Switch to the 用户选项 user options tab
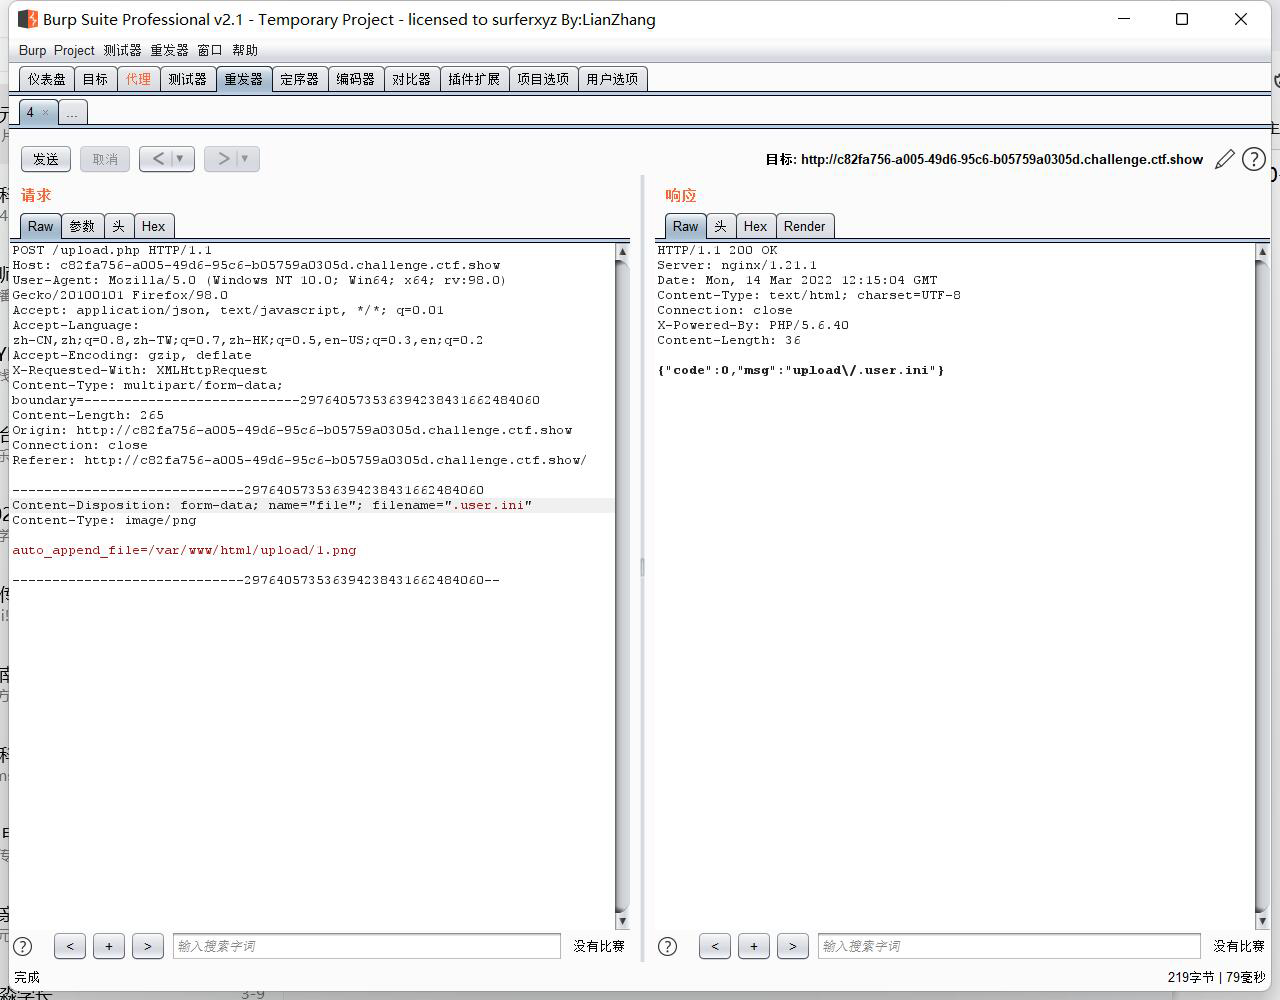 tap(612, 79)
